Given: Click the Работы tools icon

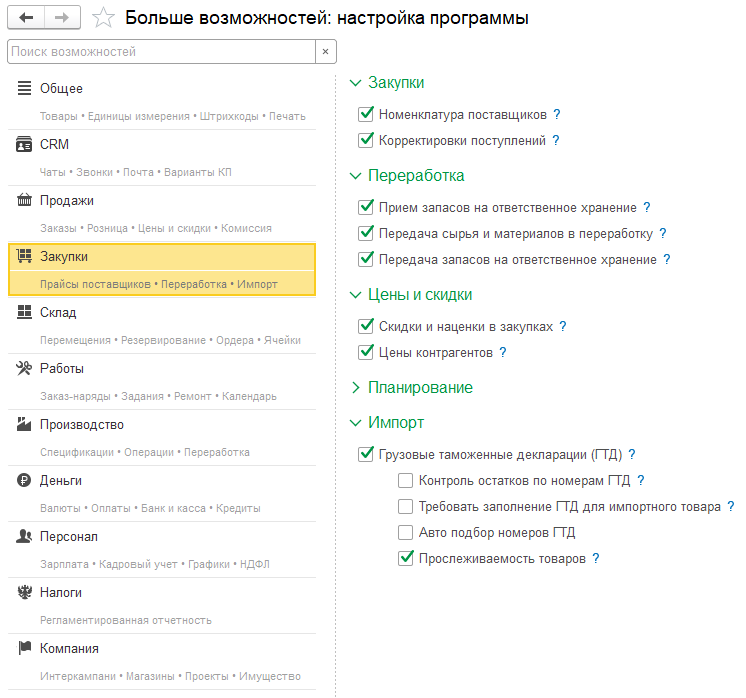Looking at the screenshot, I should 24,368.
